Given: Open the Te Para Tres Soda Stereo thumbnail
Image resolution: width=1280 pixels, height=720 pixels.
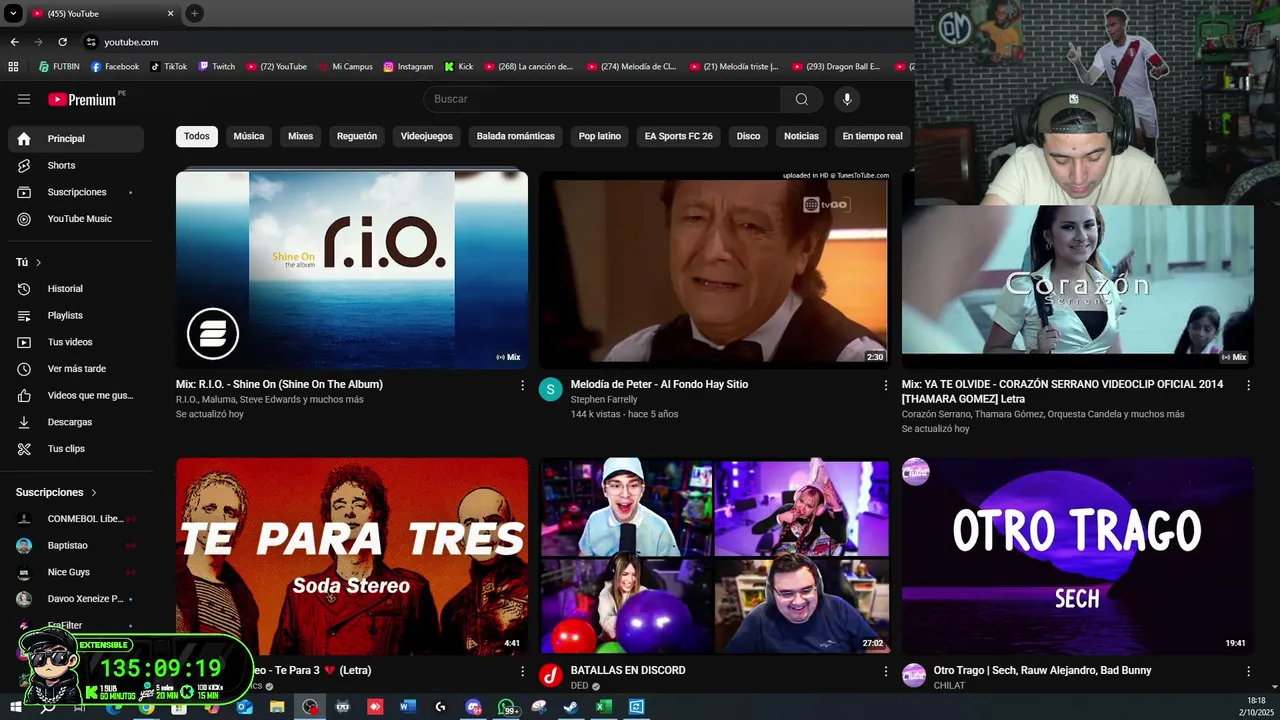Looking at the screenshot, I should pyautogui.click(x=352, y=556).
